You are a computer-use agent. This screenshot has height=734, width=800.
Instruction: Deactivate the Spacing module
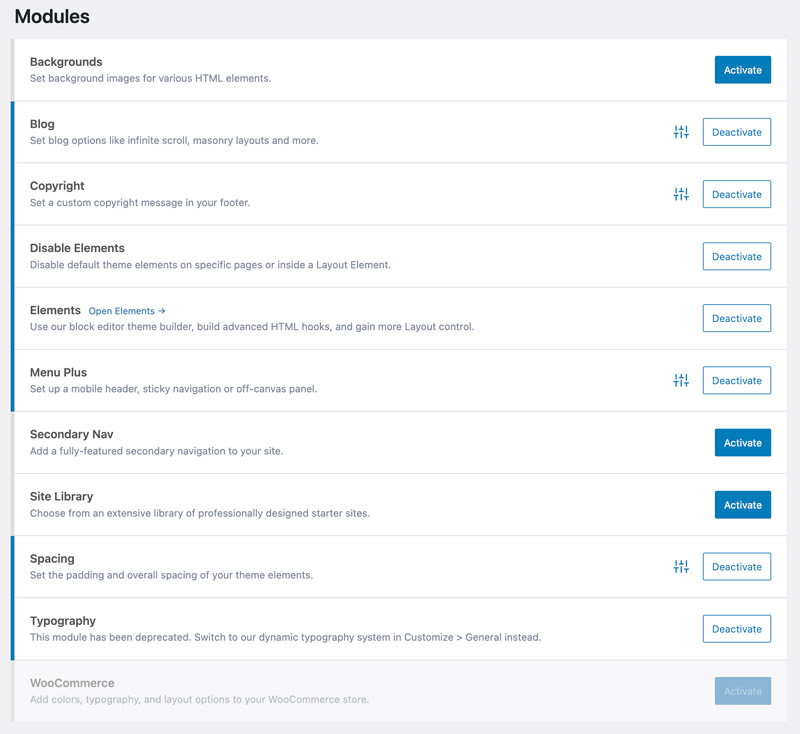736,567
